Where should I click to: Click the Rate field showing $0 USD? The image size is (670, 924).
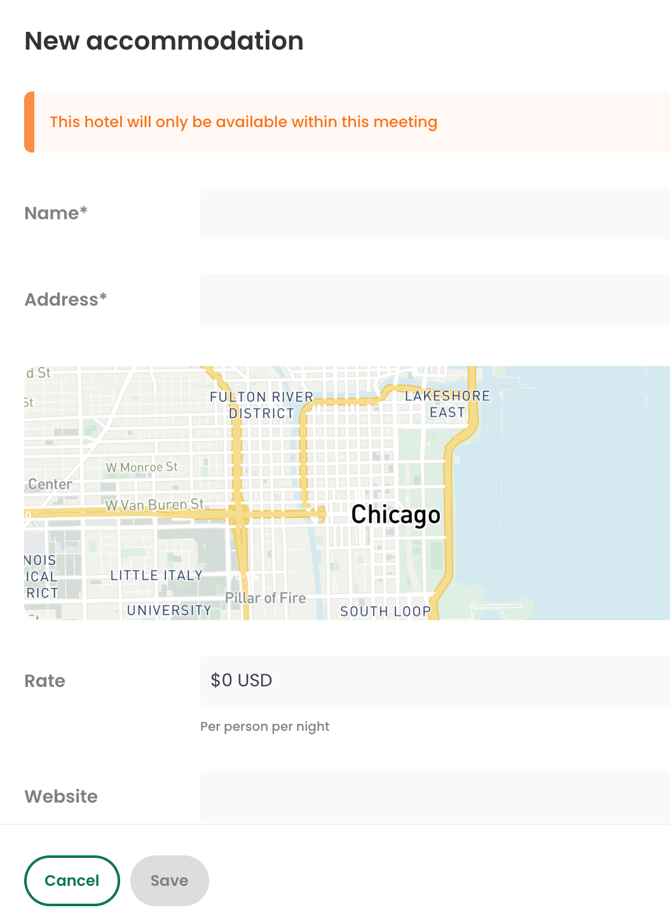coord(435,681)
